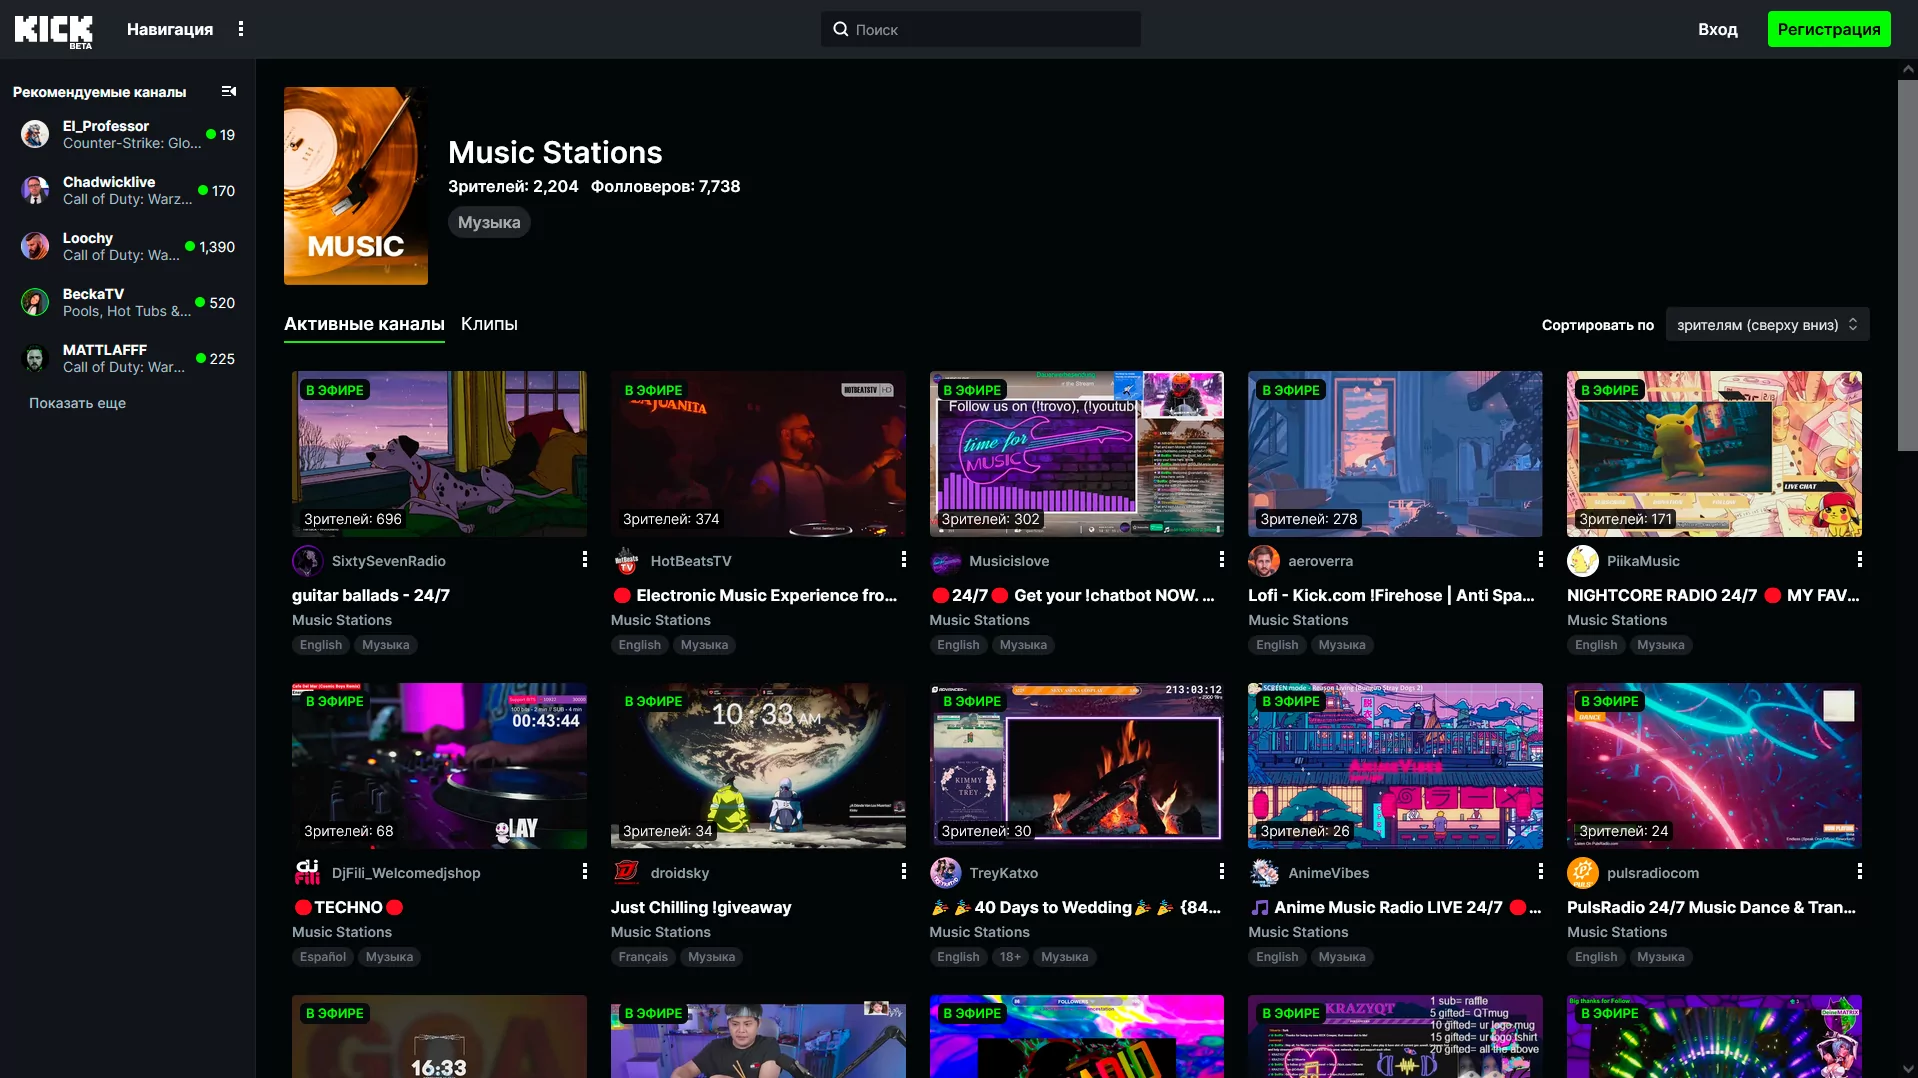The width and height of the screenshot is (1918, 1078).
Task: Open options menu for SixtySevenRadio stream
Action: pyautogui.click(x=585, y=560)
